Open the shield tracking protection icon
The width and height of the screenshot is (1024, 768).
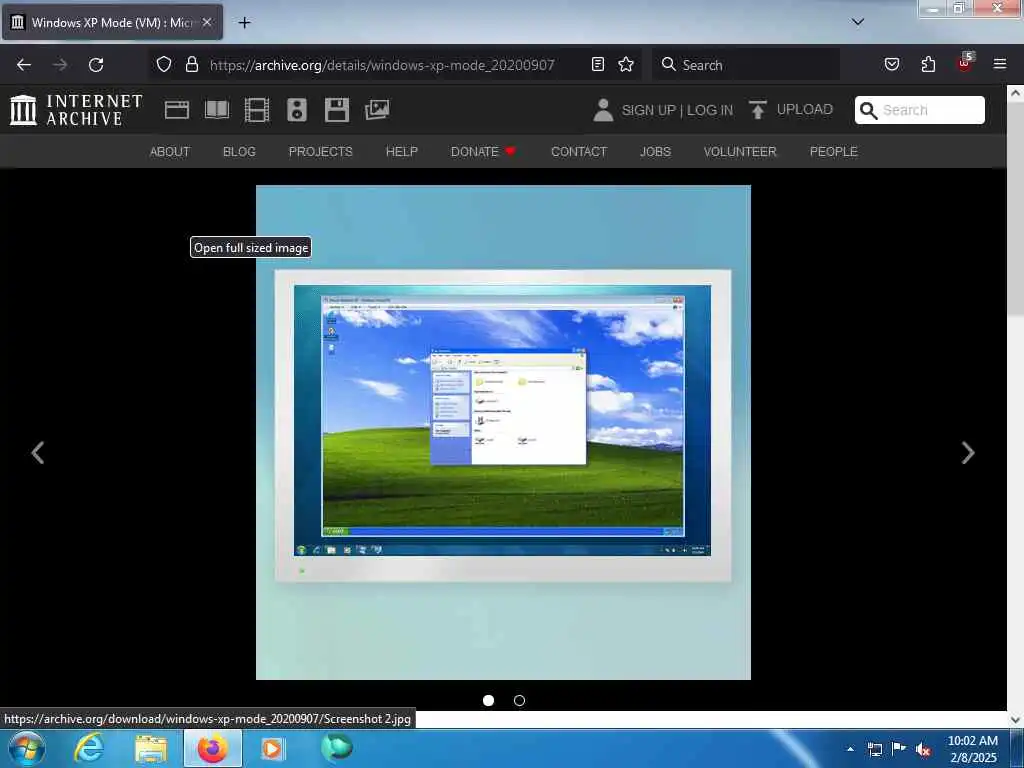coord(164,65)
